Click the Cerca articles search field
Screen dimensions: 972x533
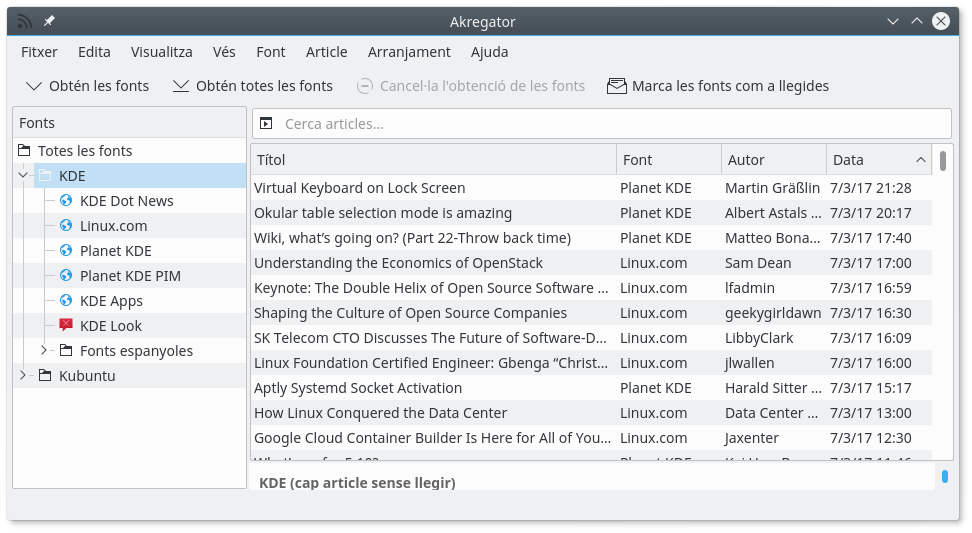610,124
